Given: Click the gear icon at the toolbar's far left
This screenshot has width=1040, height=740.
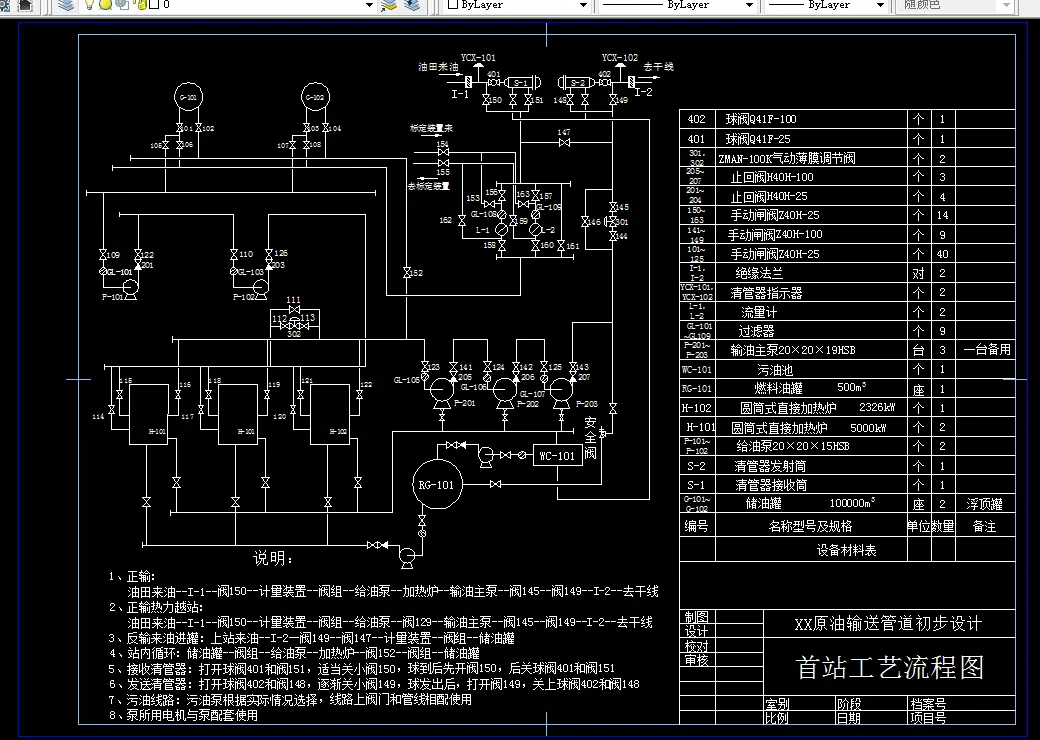Looking at the screenshot, I should point(5,6).
